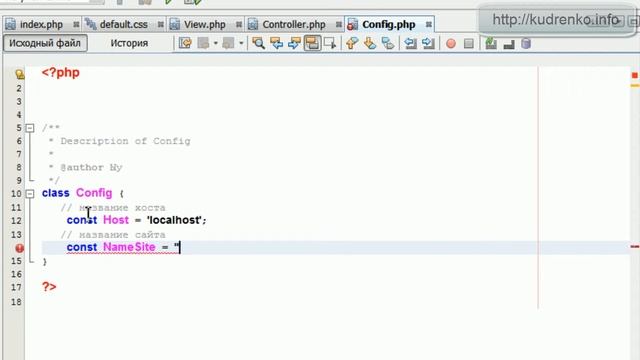Close the Config.php tab
The width and height of the screenshot is (640, 360).
tap(429, 25)
